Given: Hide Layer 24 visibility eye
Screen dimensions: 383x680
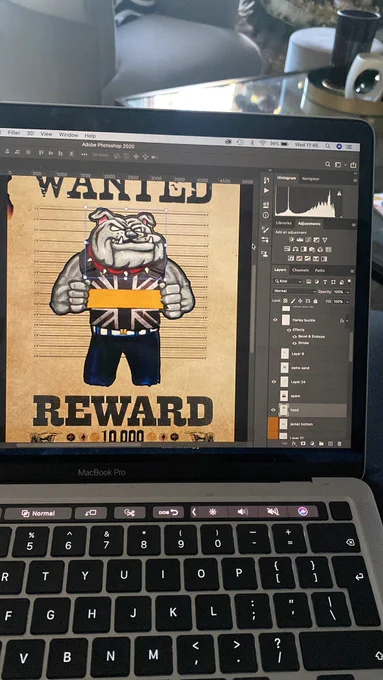Looking at the screenshot, I should pos(274,382).
